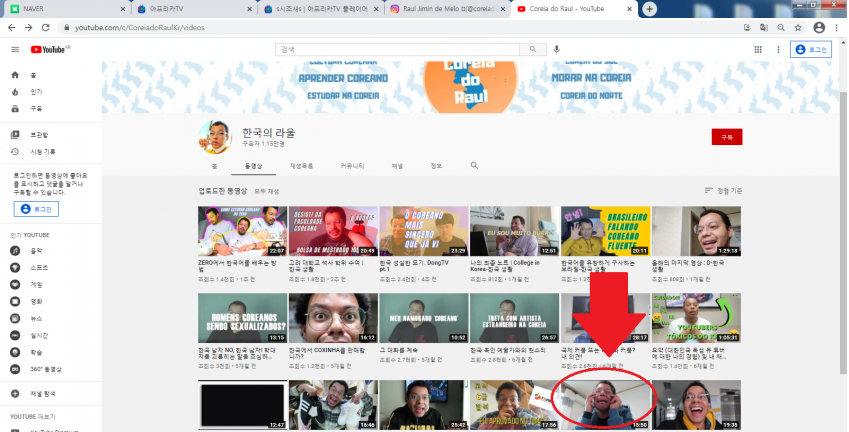The image size is (849, 432).
Task: Click the browser forward arrow
Action: click(x=29, y=28)
